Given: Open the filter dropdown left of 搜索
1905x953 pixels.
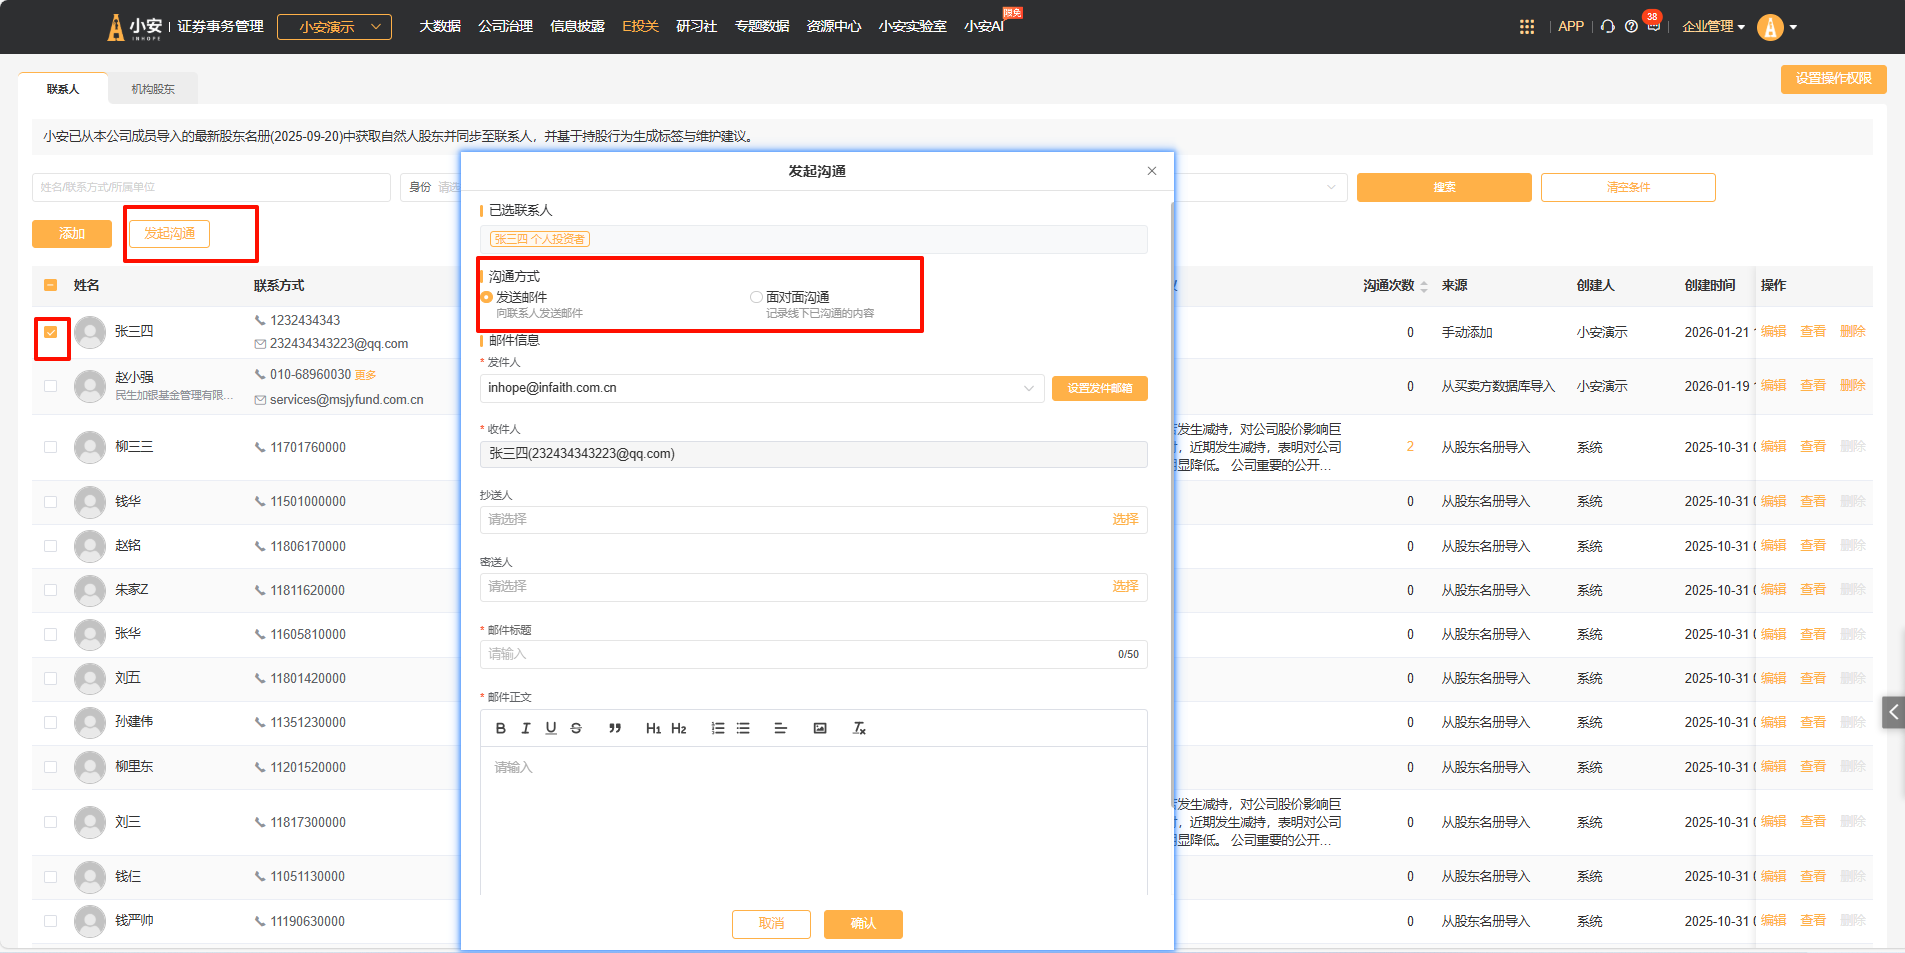Looking at the screenshot, I should [x=1260, y=187].
